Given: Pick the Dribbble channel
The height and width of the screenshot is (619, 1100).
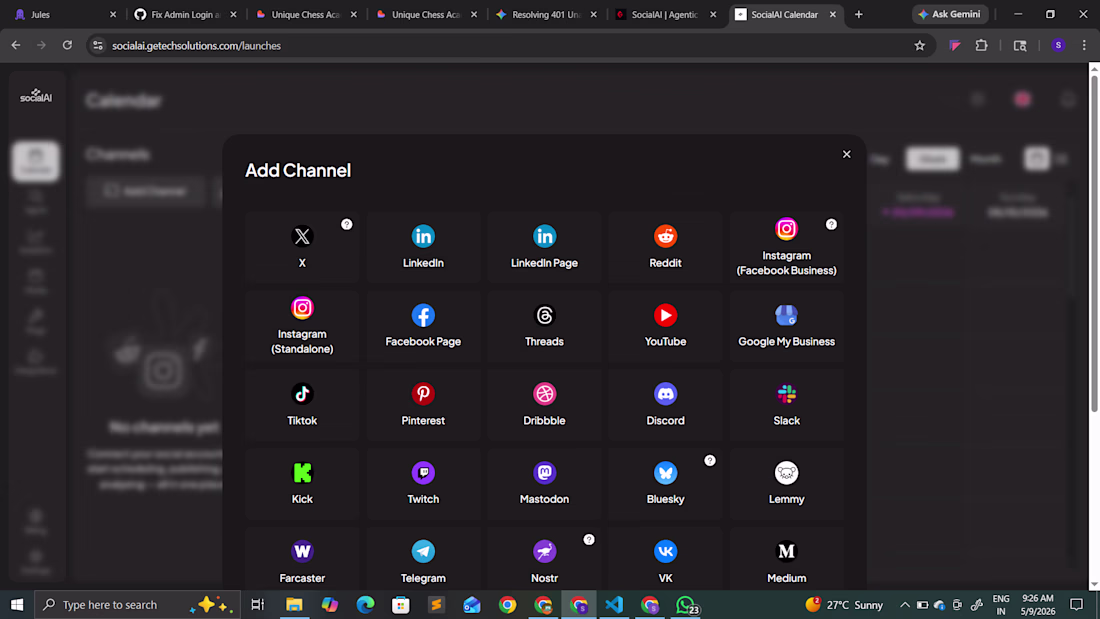Looking at the screenshot, I should click(544, 405).
